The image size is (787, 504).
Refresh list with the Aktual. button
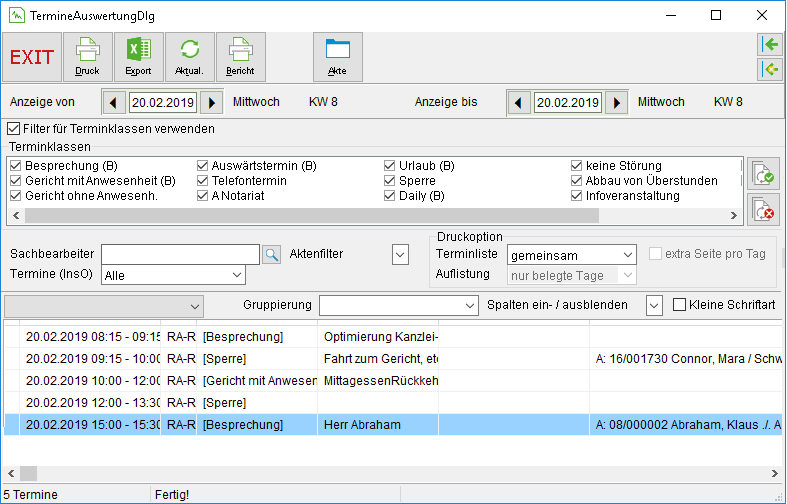[190, 57]
